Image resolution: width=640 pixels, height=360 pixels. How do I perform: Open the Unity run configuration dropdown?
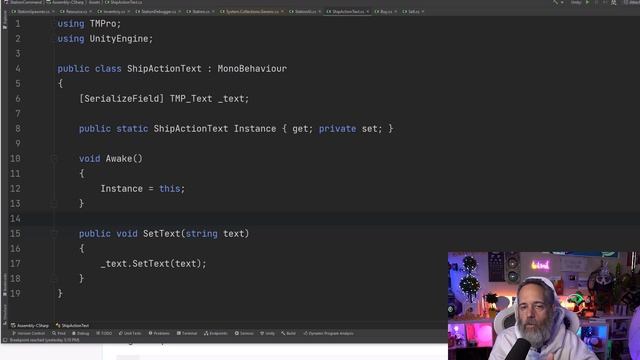click(576, 2)
